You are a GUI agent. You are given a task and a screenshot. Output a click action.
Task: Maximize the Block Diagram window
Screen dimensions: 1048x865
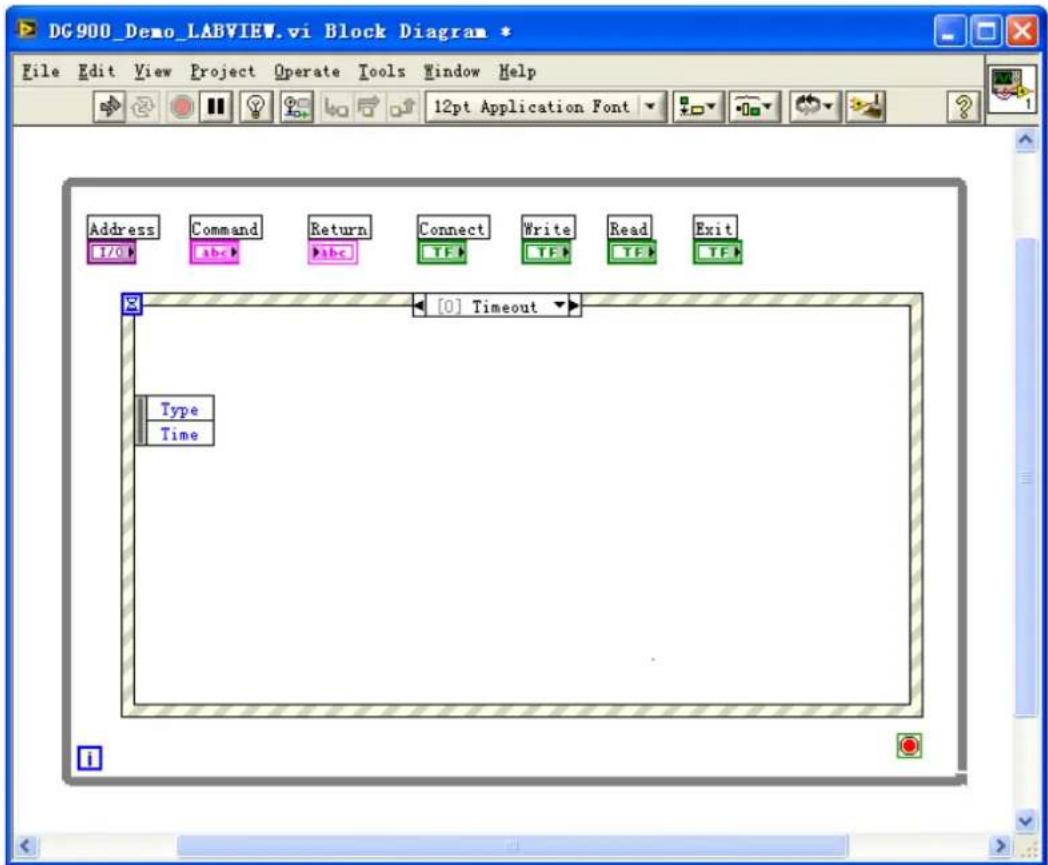(x=985, y=32)
